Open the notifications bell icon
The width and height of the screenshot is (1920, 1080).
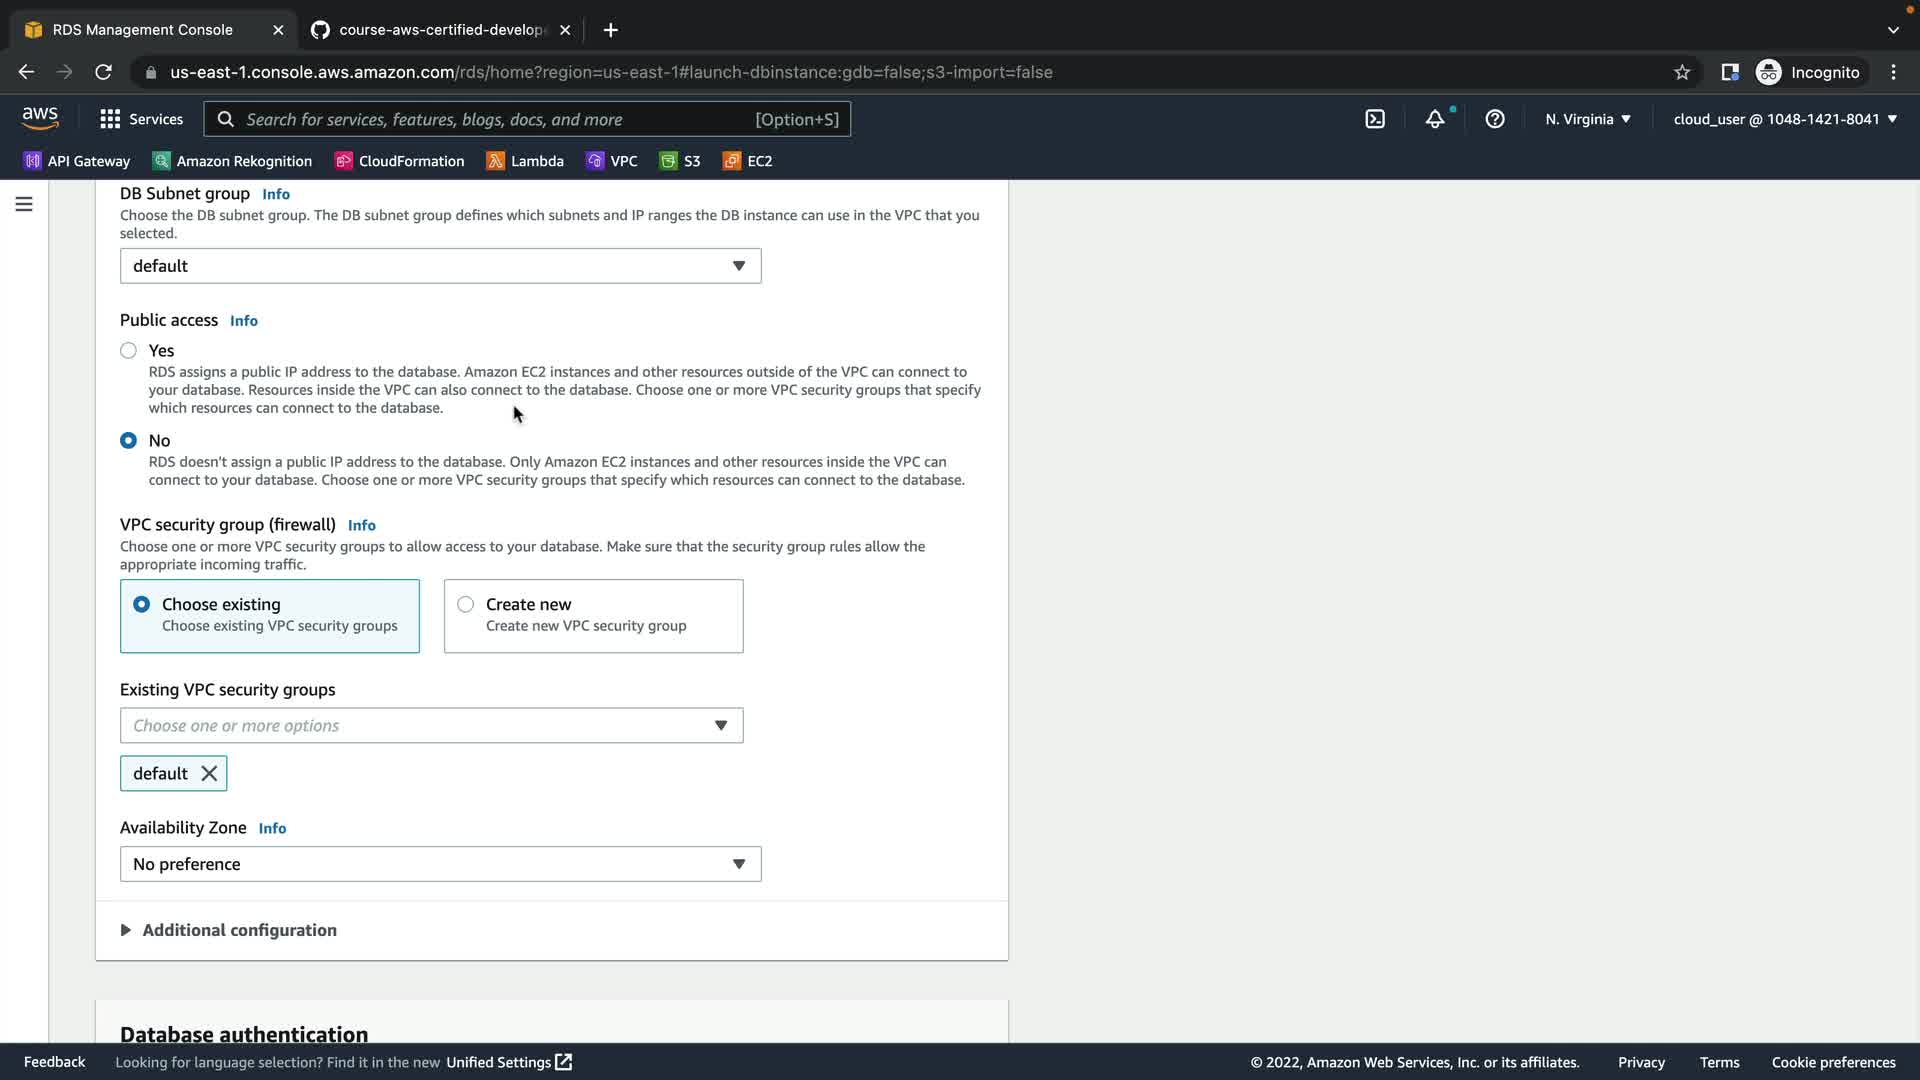click(x=1435, y=119)
